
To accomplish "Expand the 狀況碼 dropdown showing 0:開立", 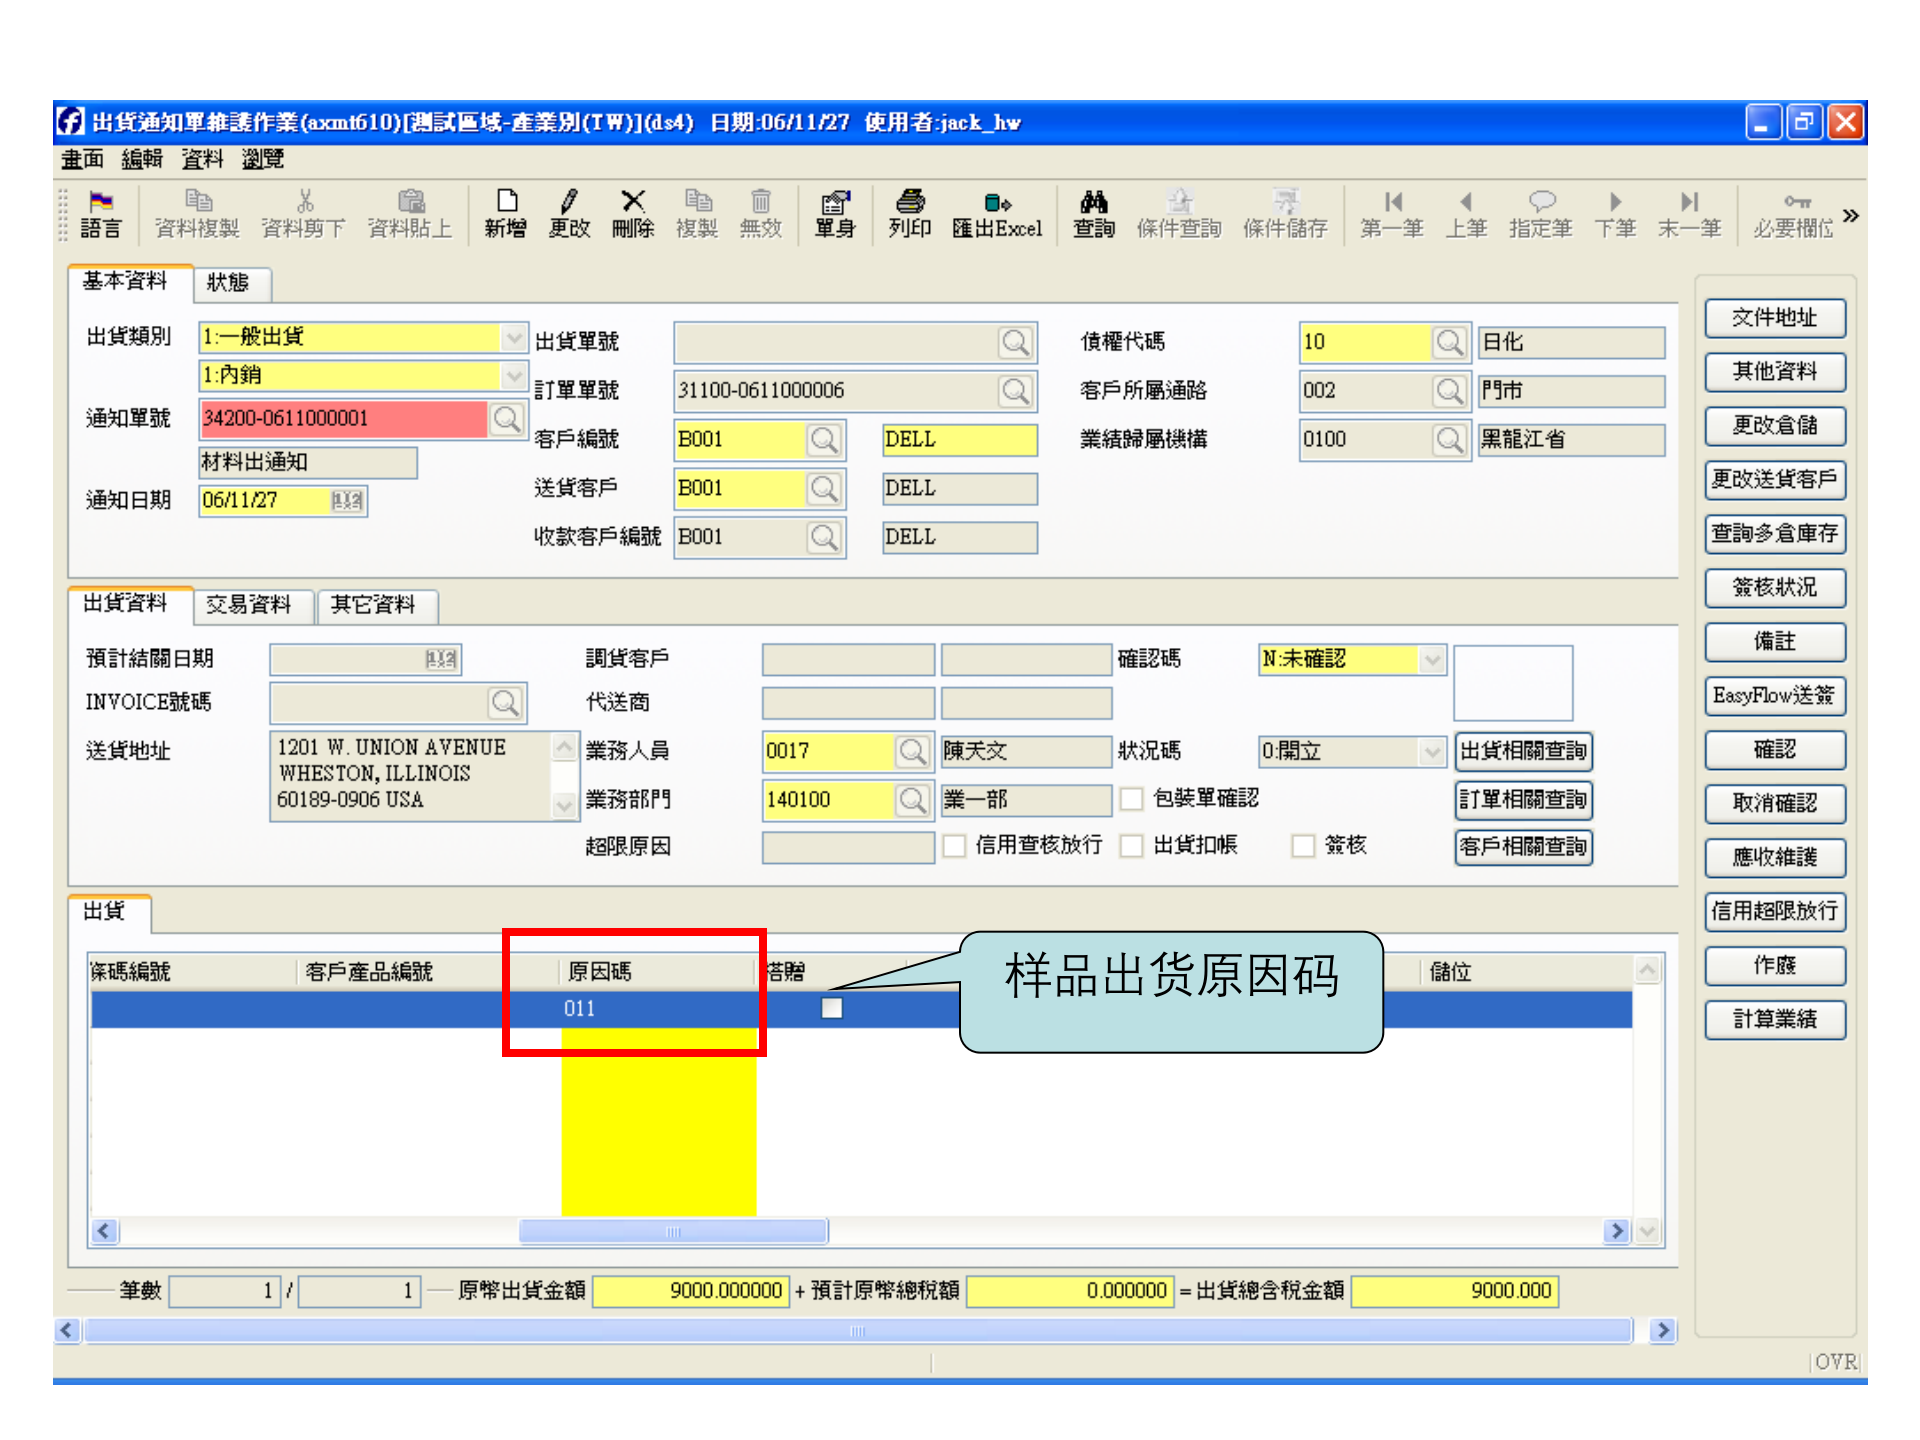I will click(1434, 752).
